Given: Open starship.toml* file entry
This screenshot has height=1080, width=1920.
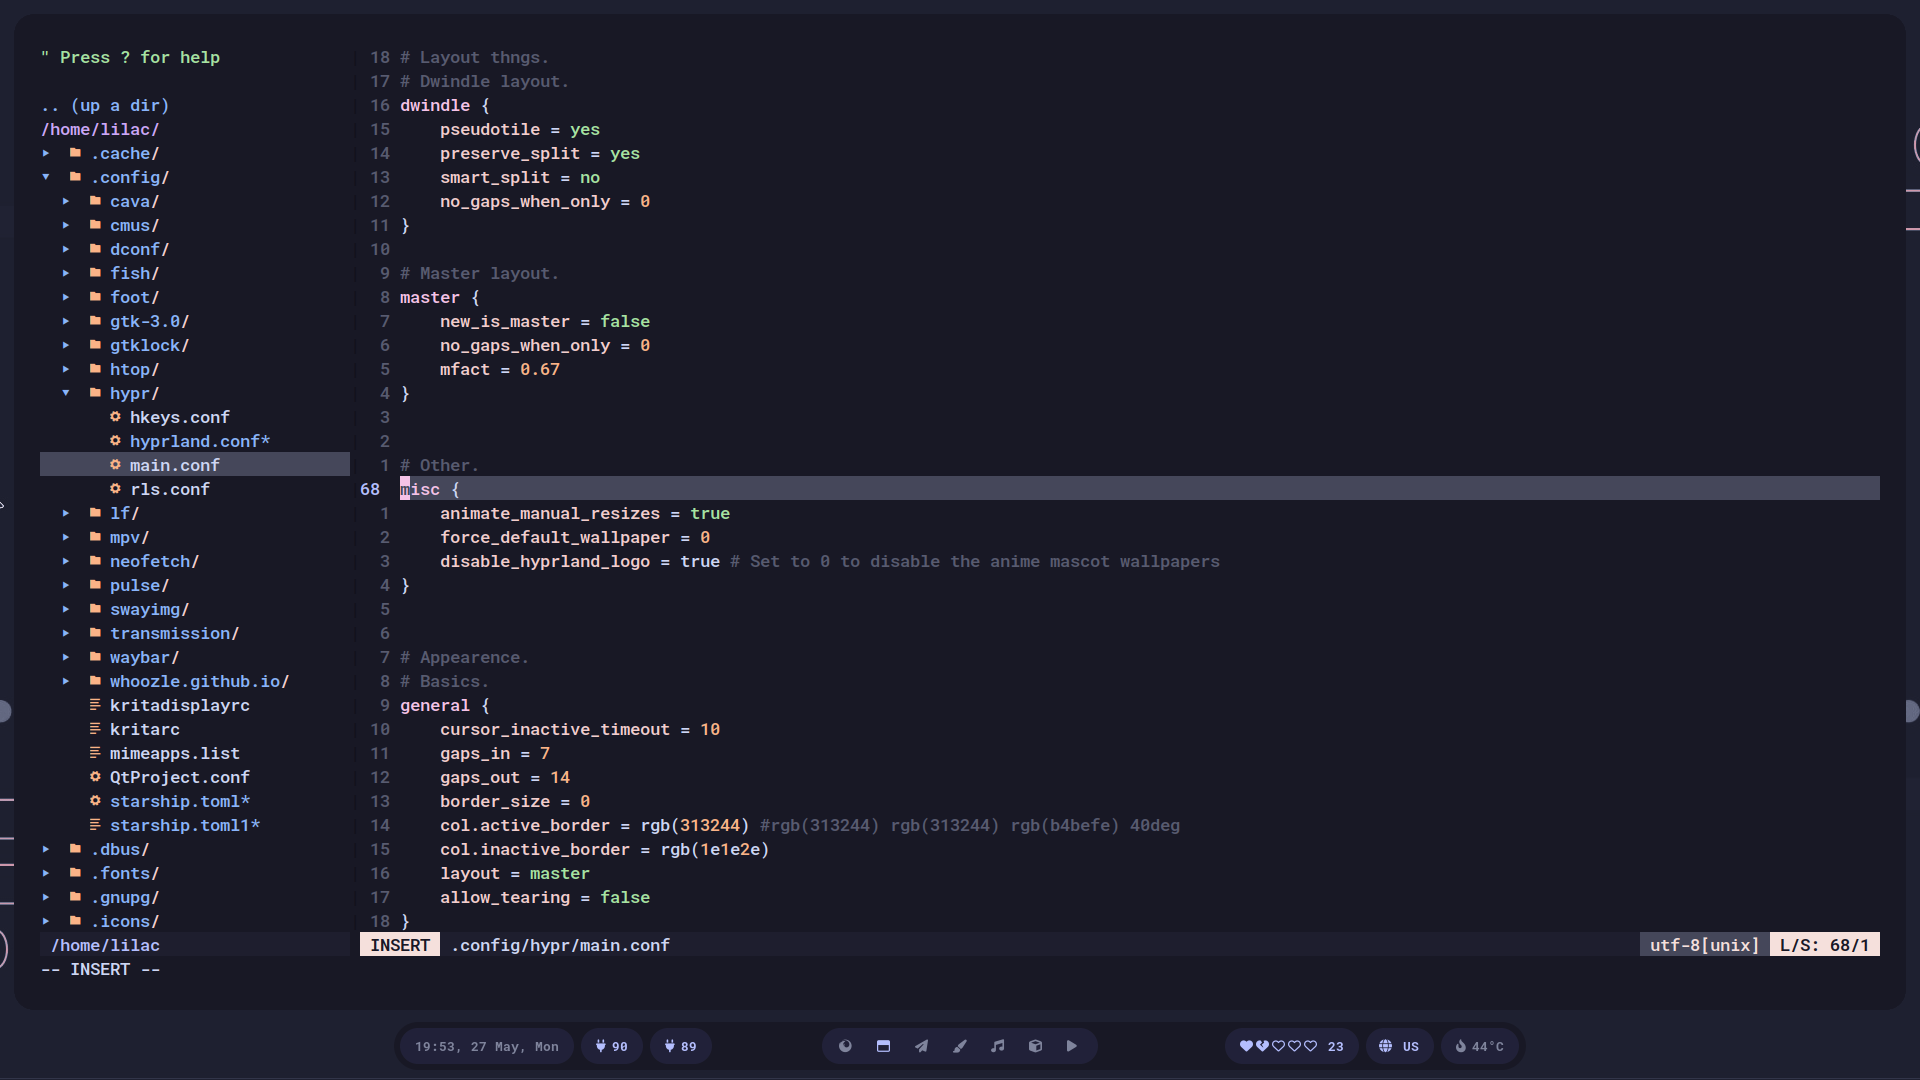Looking at the screenshot, I should pos(180,801).
